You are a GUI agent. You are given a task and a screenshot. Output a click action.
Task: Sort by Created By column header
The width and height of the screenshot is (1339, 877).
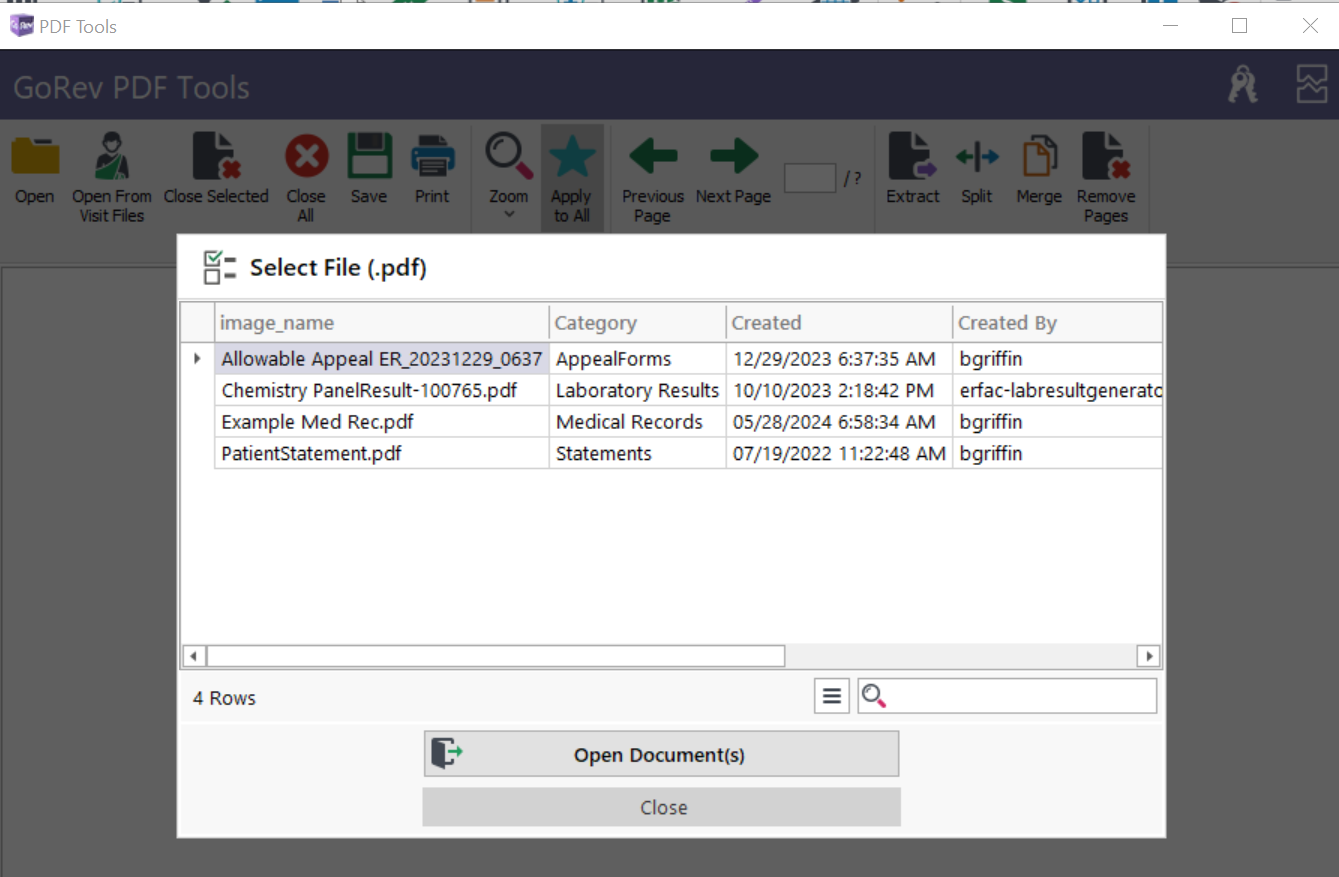[x=1057, y=323]
